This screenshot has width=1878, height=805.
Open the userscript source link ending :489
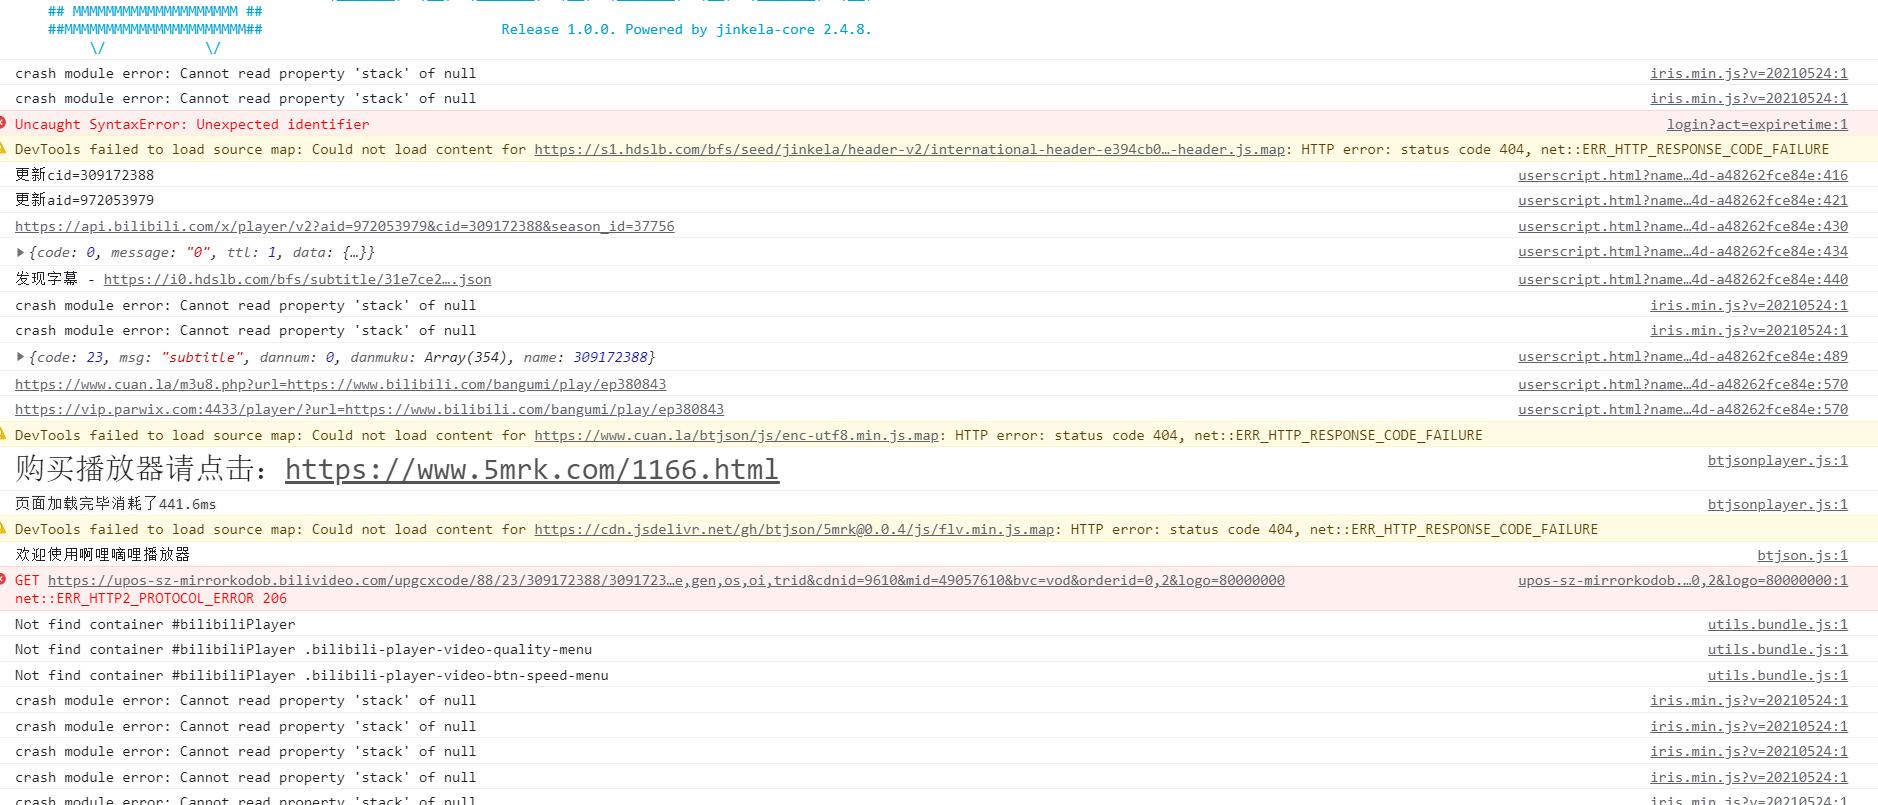coord(1682,357)
